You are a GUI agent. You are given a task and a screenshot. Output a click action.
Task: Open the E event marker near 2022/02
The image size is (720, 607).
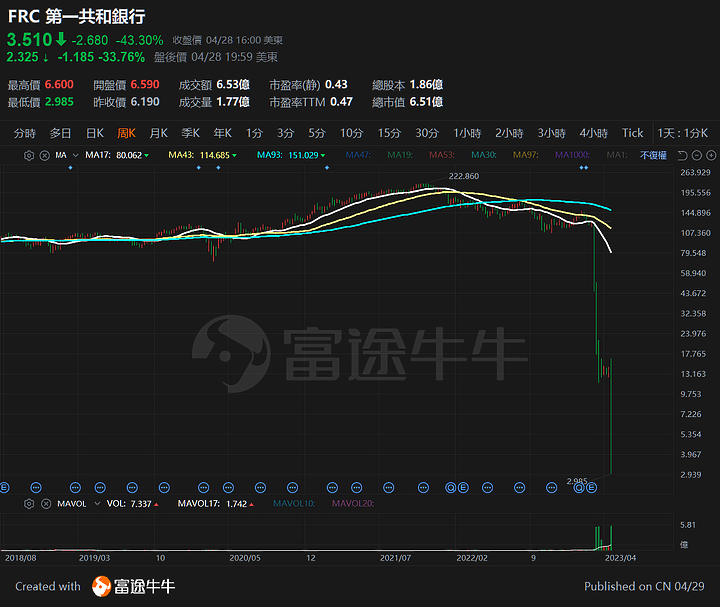tap(463, 488)
